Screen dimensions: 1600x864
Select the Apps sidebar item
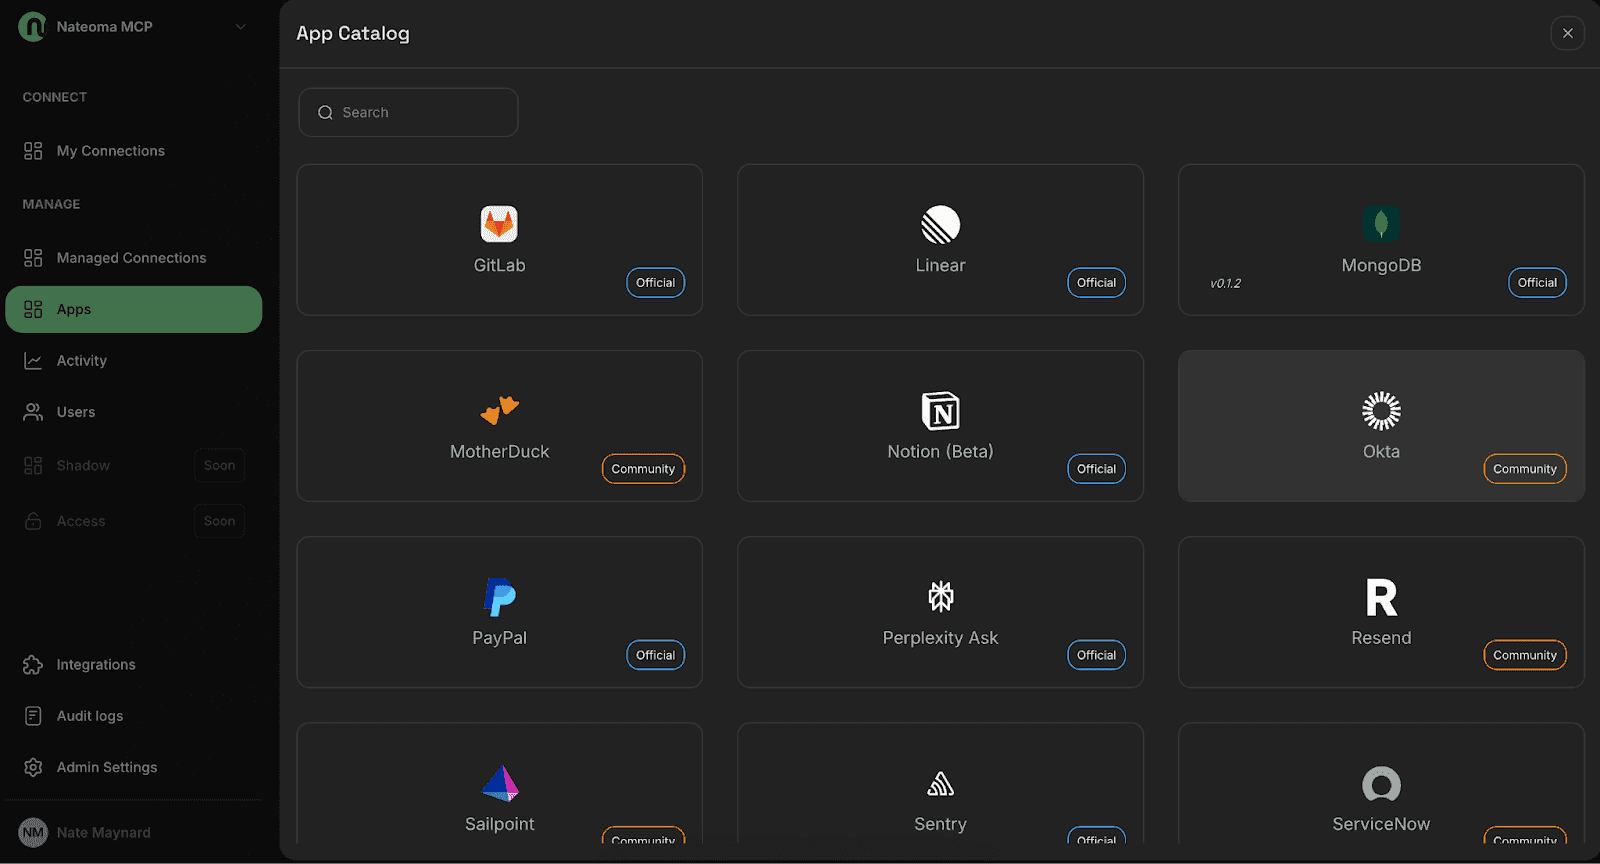pyautogui.click(x=134, y=309)
